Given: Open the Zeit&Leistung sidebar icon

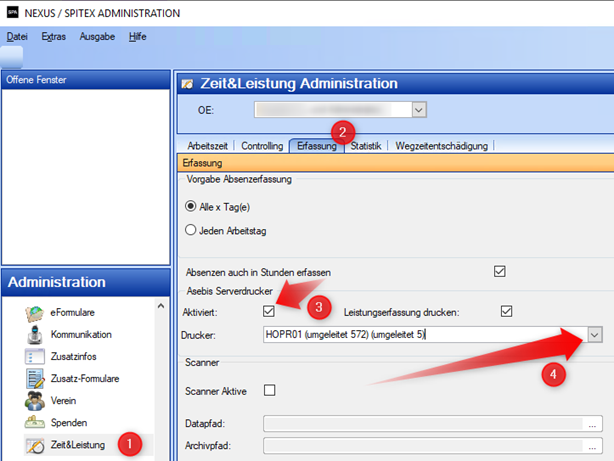Looking at the screenshot, I should [34, 445].
